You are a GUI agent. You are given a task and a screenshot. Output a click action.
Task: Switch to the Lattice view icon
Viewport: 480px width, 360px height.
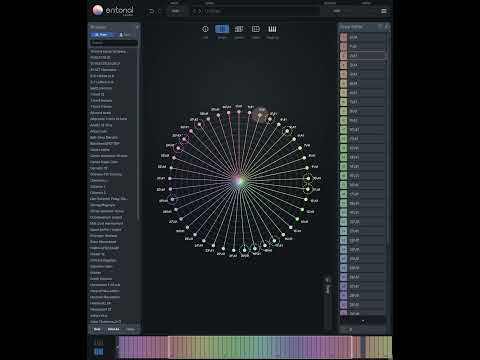(239, 29)
